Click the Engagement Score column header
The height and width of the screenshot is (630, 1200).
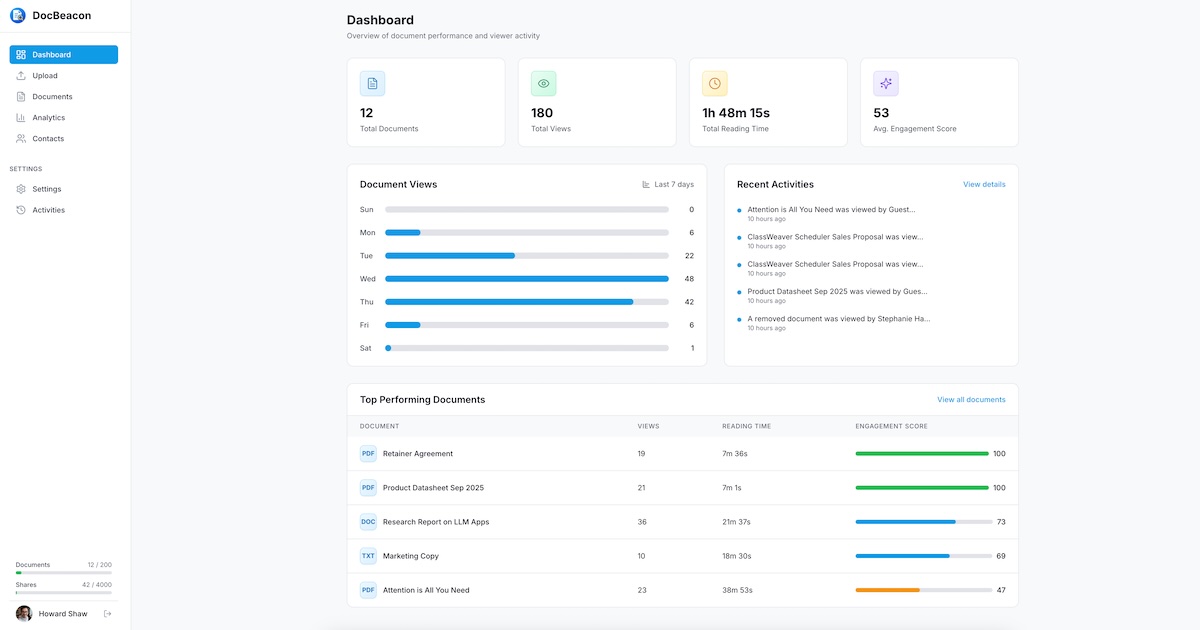tap(892, 427)
